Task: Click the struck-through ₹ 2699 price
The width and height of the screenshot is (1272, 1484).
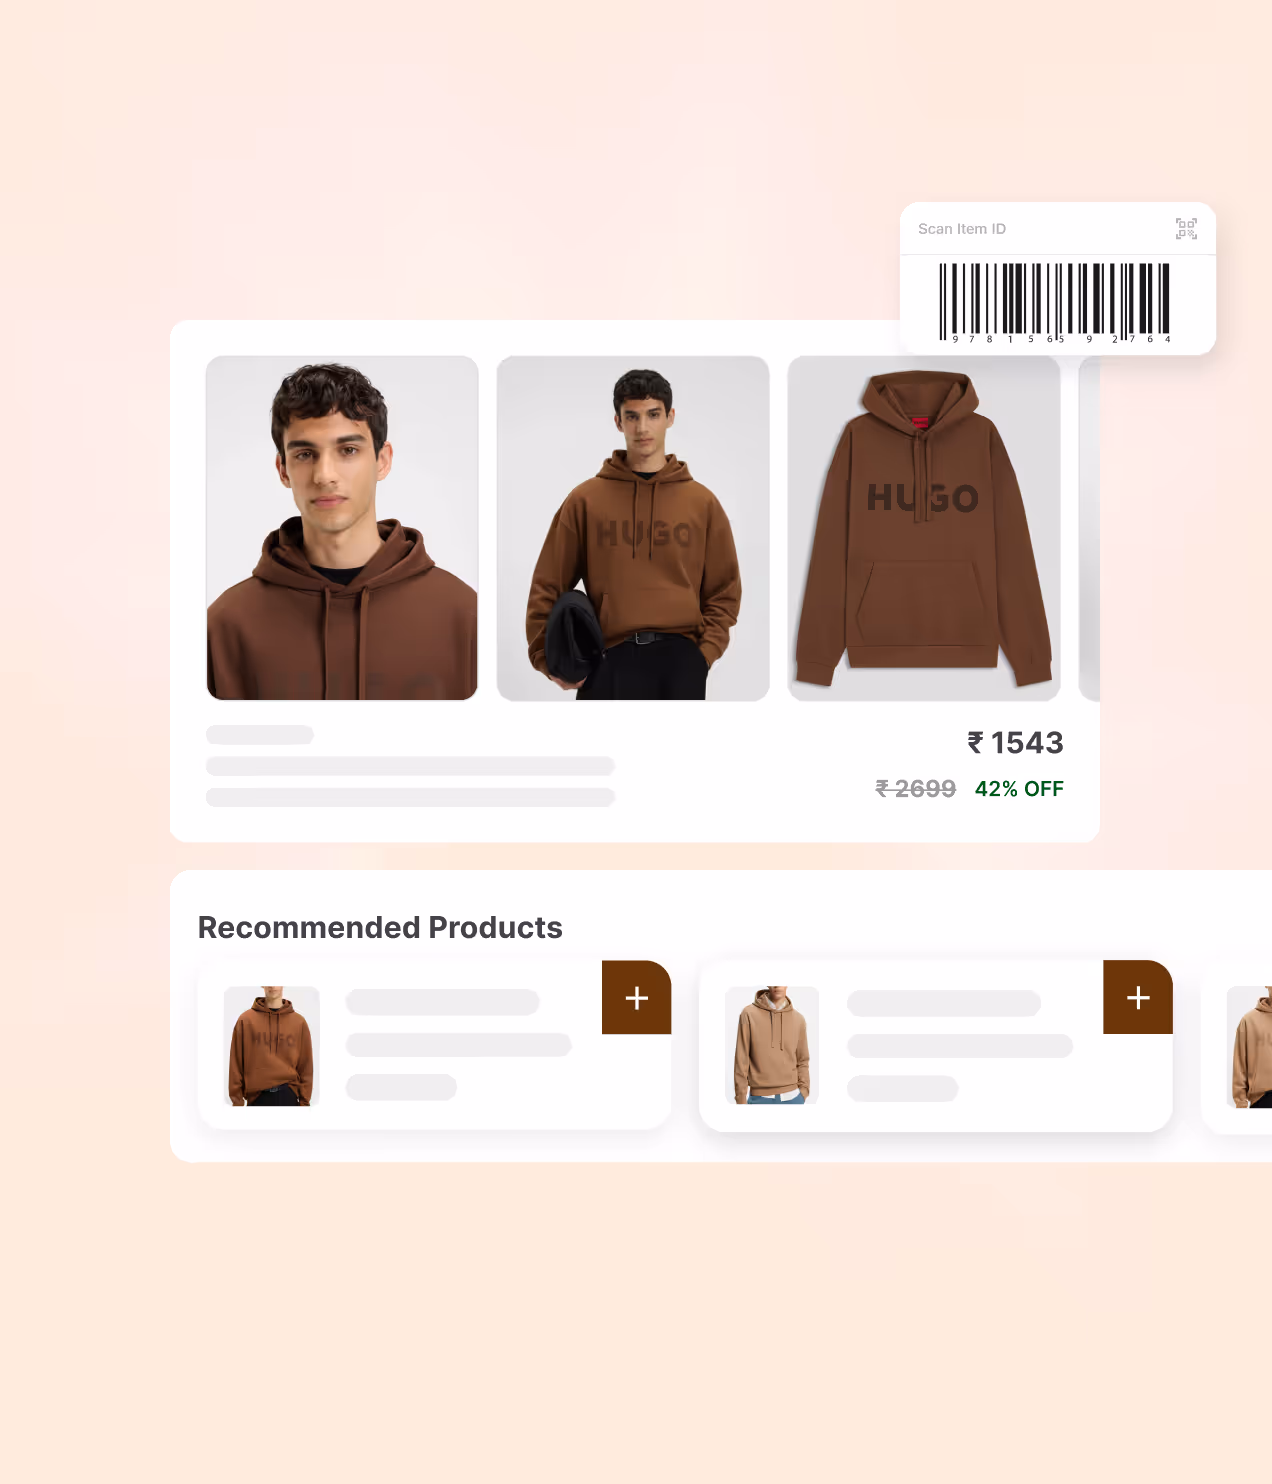Action: pos(916,789)
